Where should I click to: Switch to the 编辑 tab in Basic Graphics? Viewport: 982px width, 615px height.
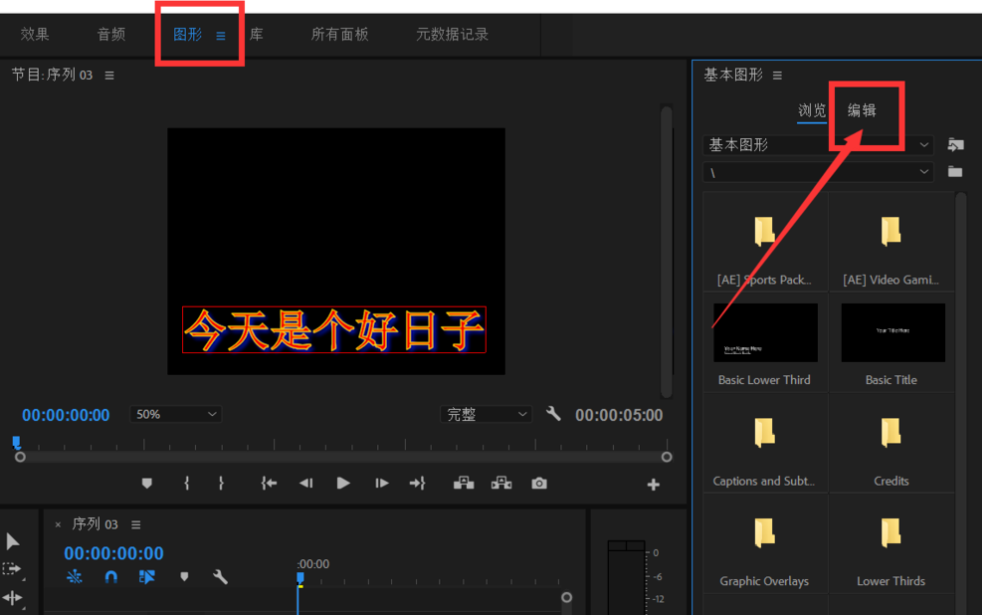tap(861, 110)
